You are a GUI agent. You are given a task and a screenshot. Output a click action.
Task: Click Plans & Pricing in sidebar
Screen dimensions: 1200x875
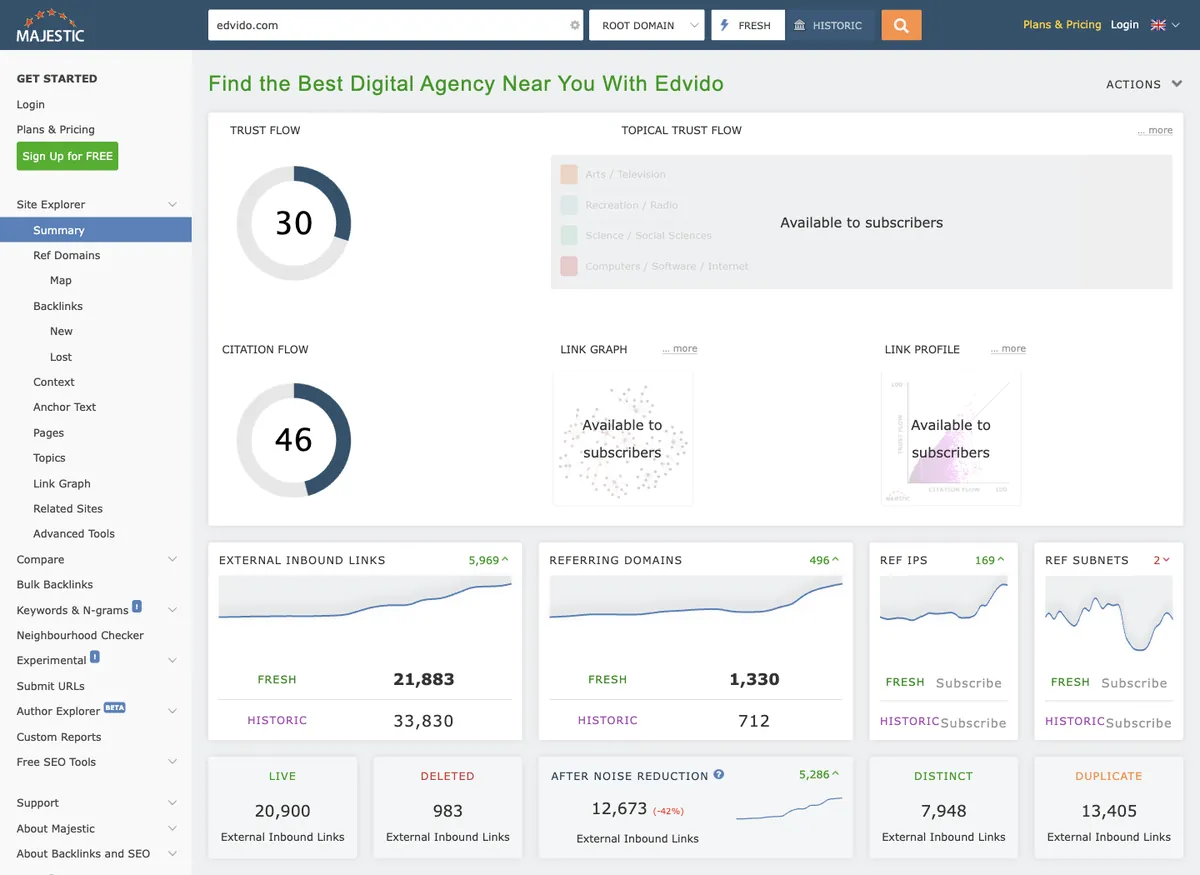(x=56, y=130)
